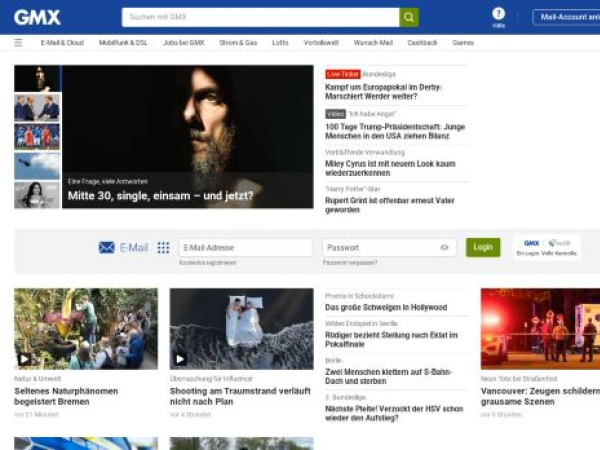Click the green Login button
The image size is (600, 450).
[483, 247]
